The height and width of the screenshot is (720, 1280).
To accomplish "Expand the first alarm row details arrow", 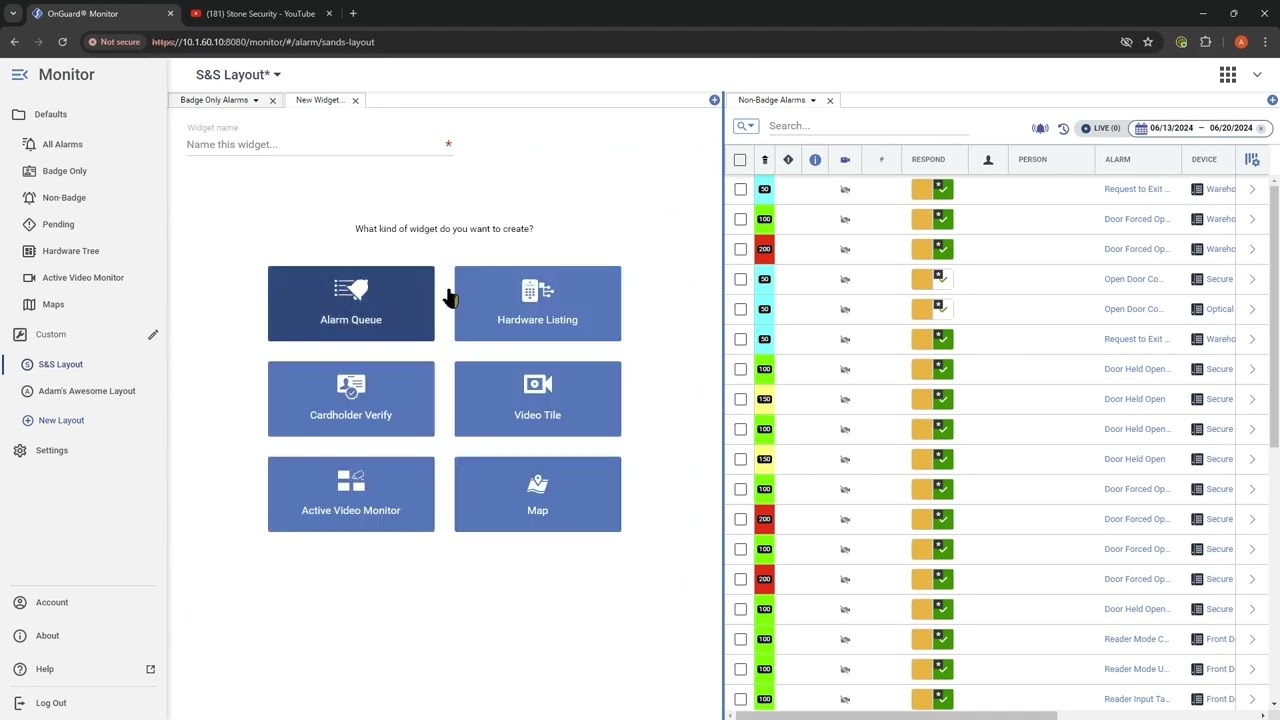I will [x=1252, y=189].
